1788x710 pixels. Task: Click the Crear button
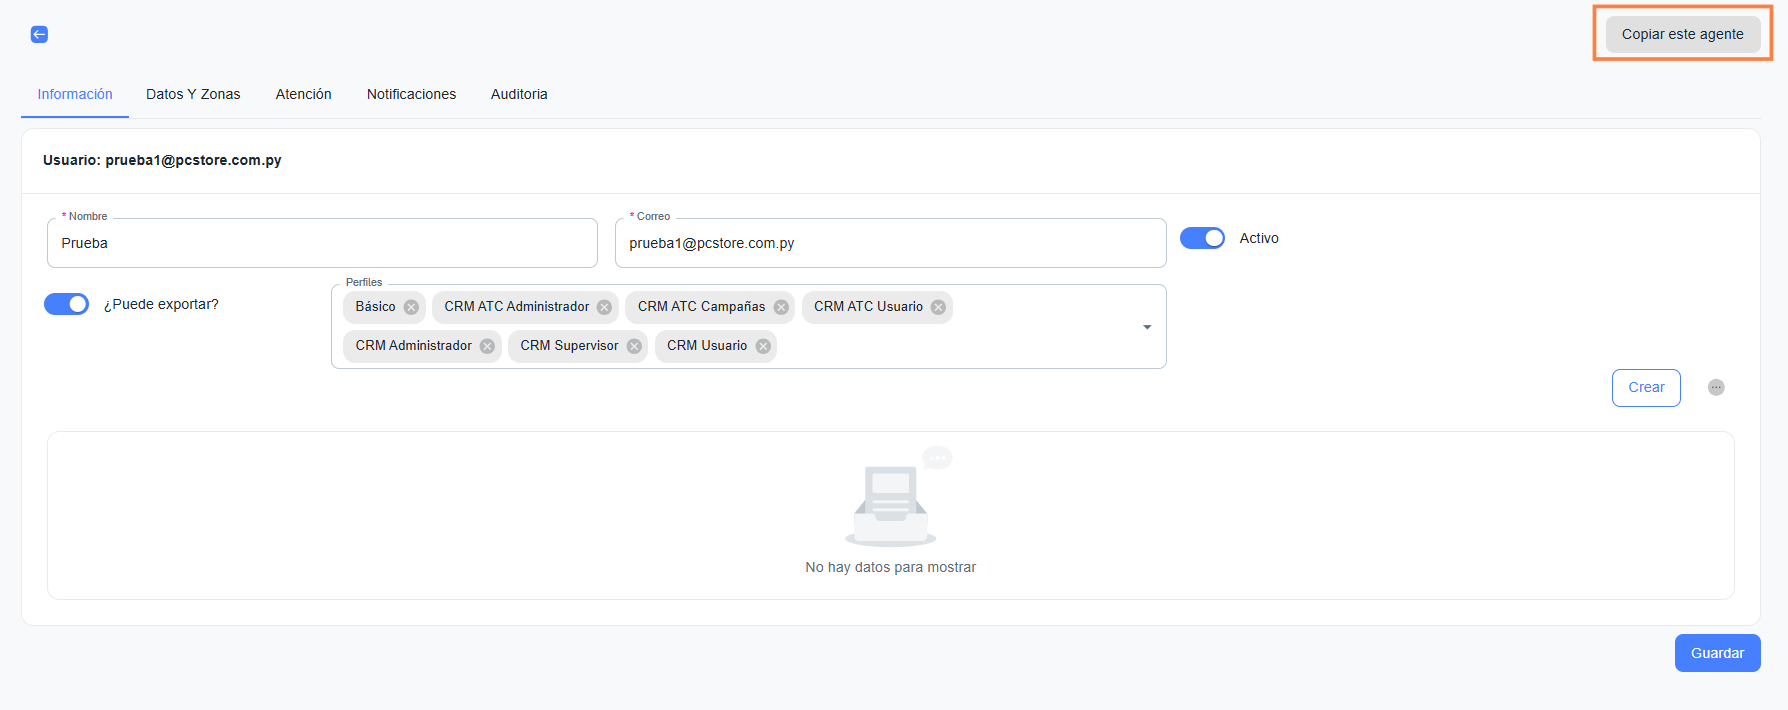coord(1646,387)
